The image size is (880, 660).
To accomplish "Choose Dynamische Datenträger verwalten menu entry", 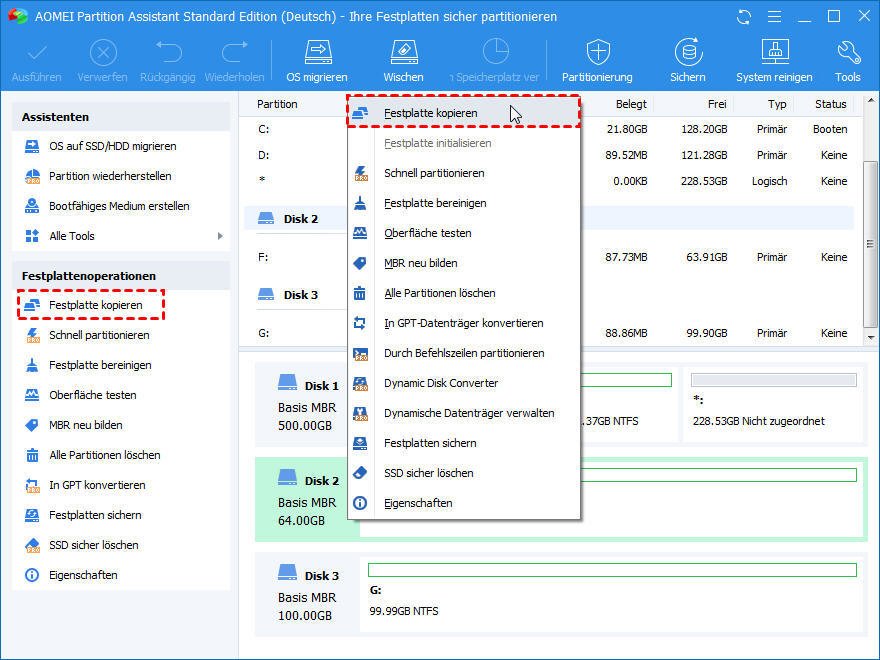I will [x=464, y=414].
